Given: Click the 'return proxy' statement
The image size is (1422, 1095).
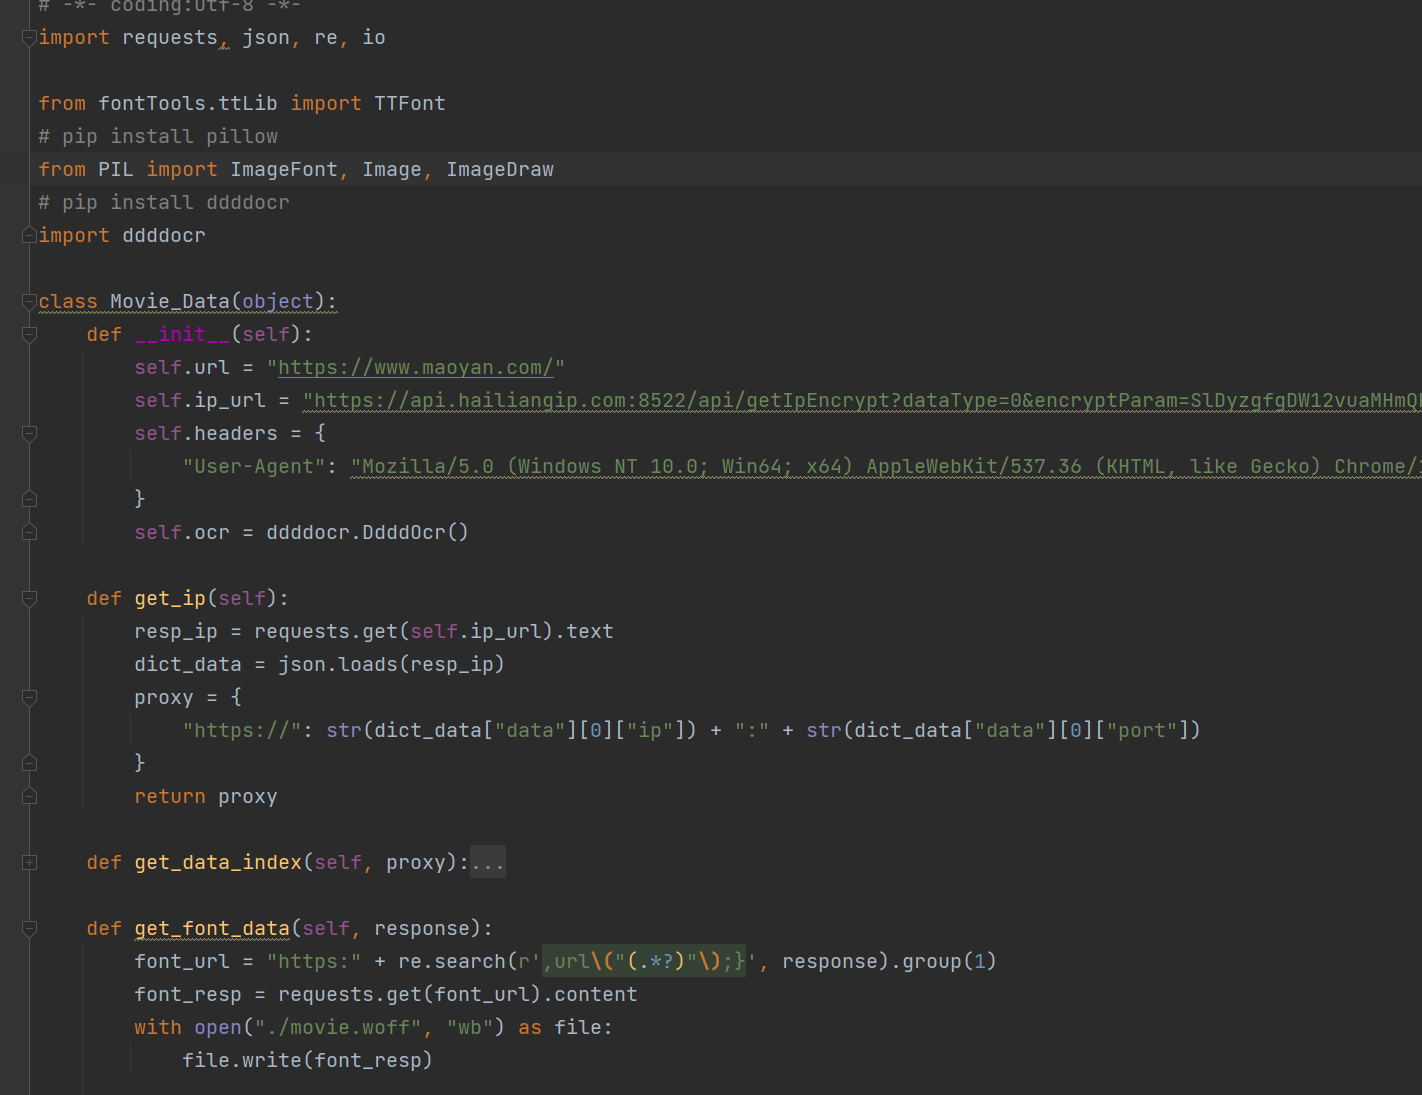Looking at the screenshot, I should (x=206, y=797).
